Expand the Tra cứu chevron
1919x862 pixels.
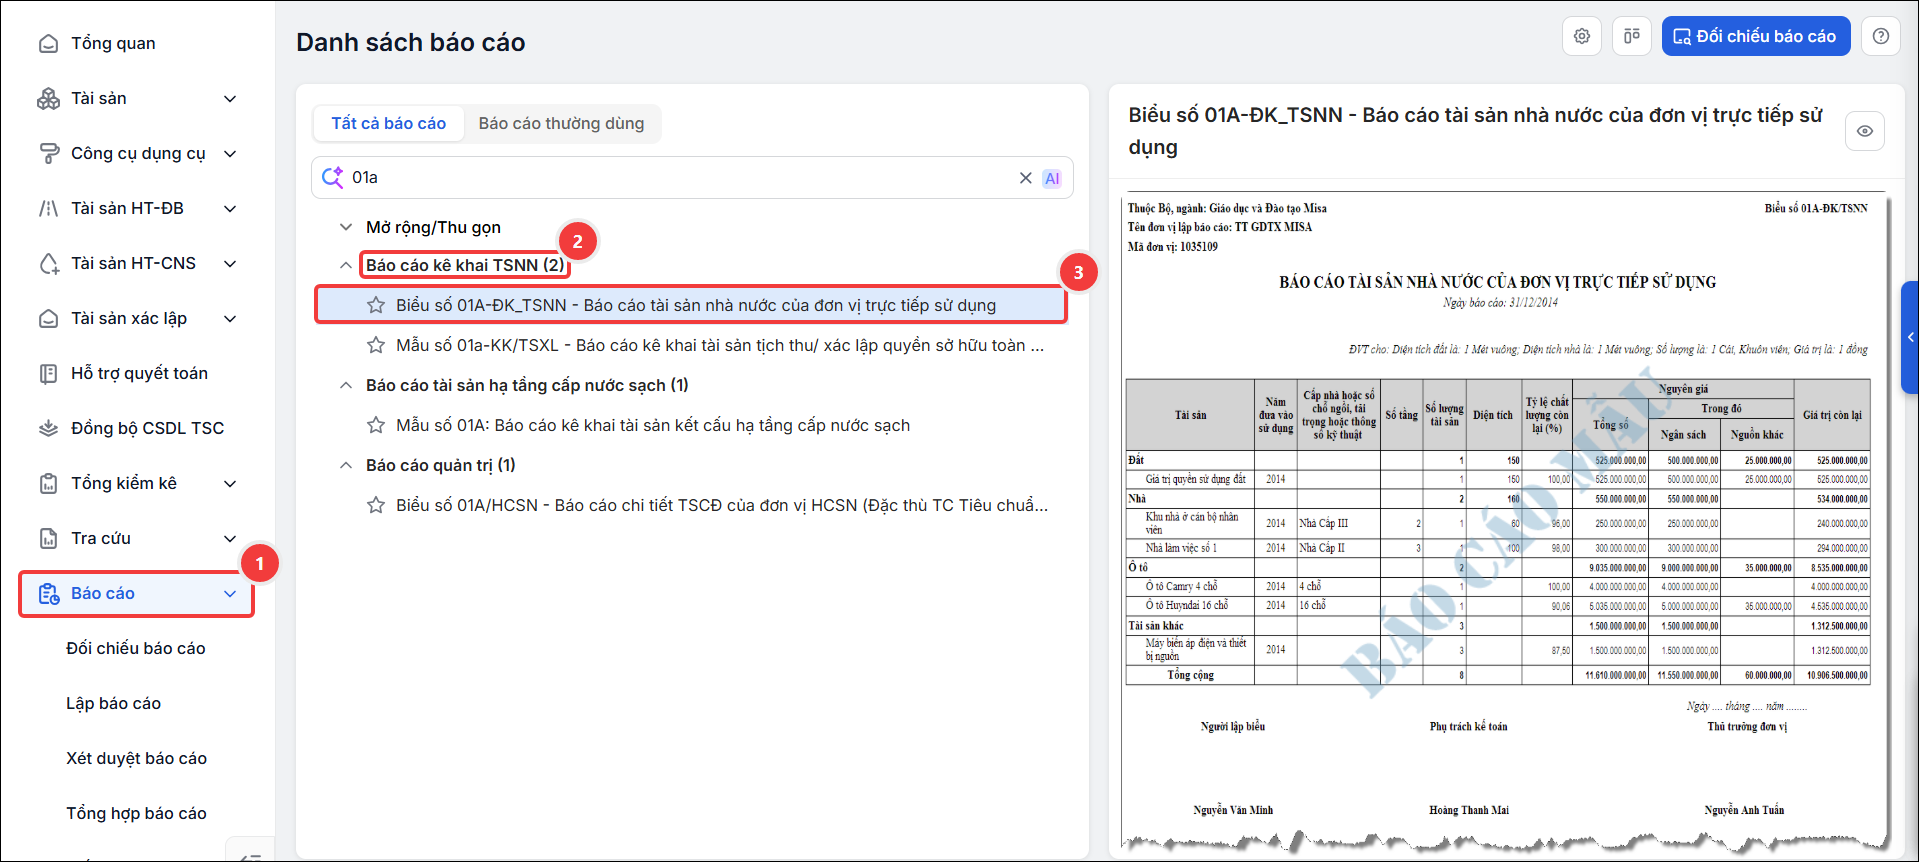(x=230, y=539)
